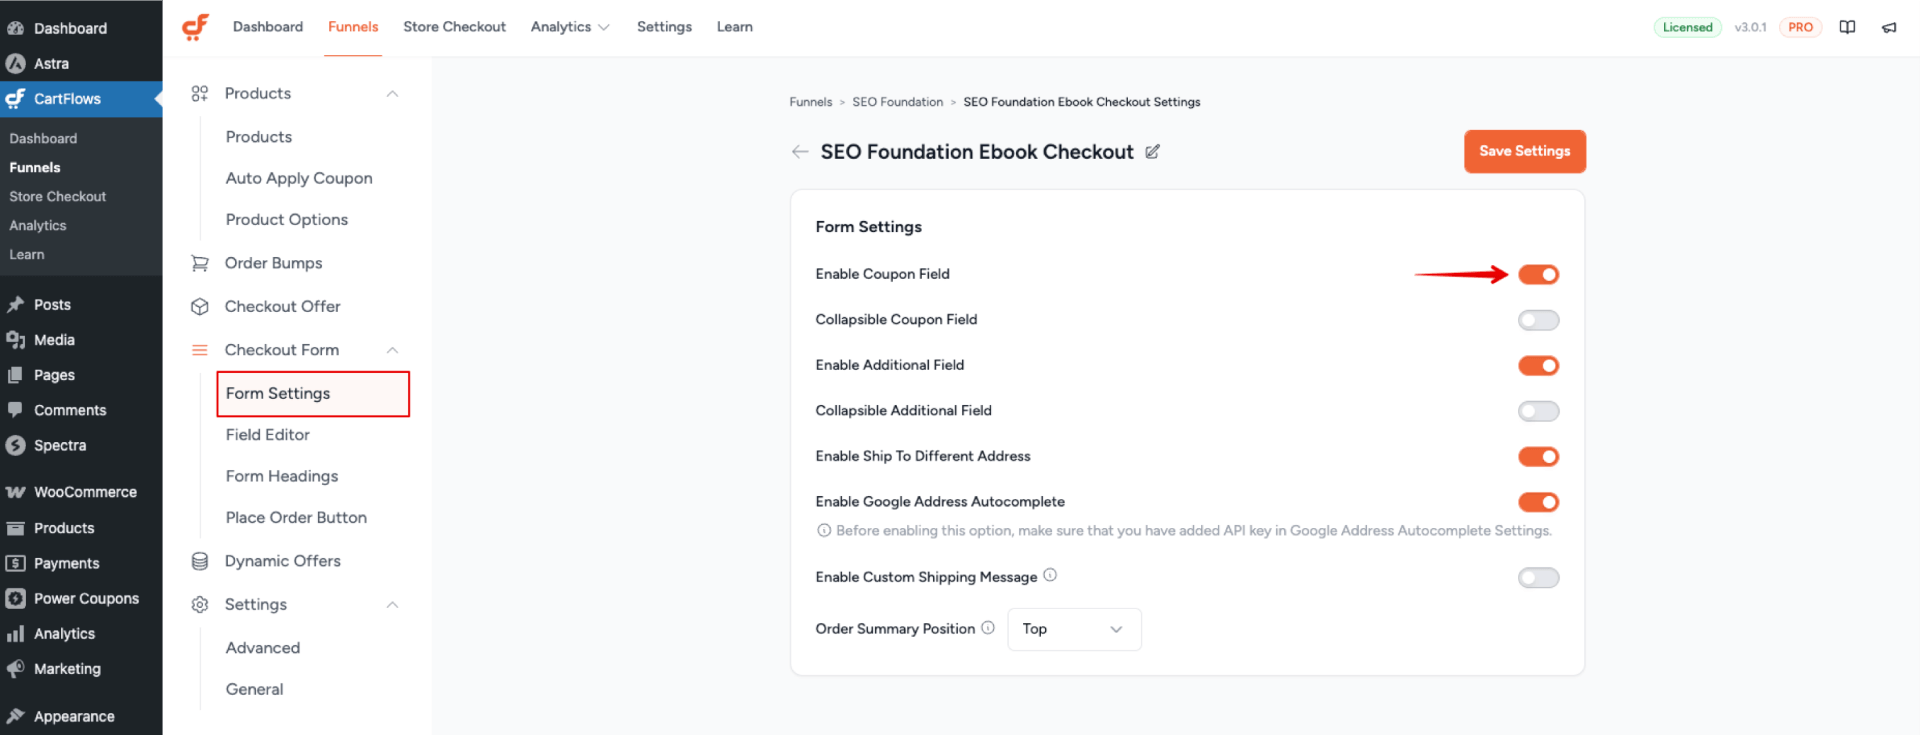The image size is (1920, 735).
Task: Click the pencil icon to edit checkout title
Action: point(1152,152)
